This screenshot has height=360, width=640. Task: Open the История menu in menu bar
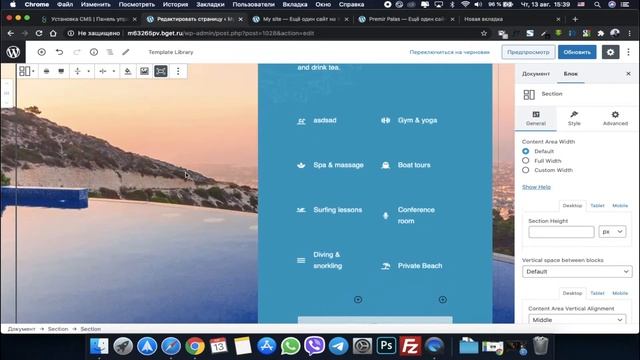[176, 4]
